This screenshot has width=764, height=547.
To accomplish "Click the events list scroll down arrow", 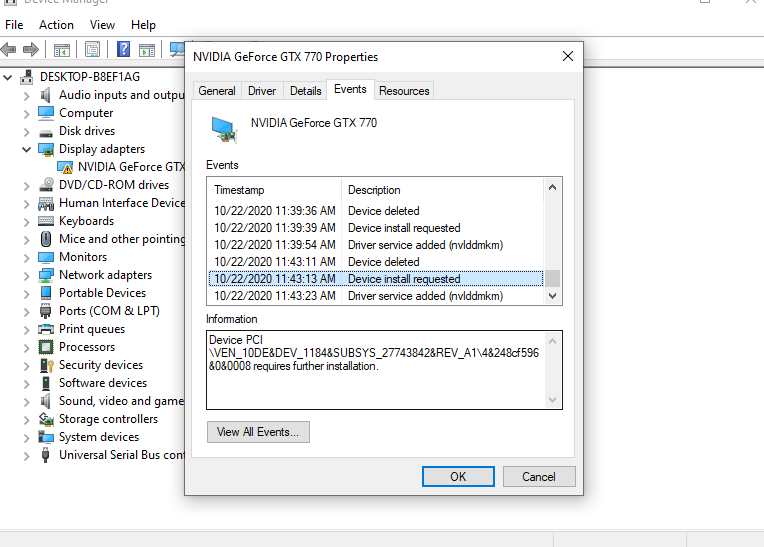I will (x=552, y=296).
